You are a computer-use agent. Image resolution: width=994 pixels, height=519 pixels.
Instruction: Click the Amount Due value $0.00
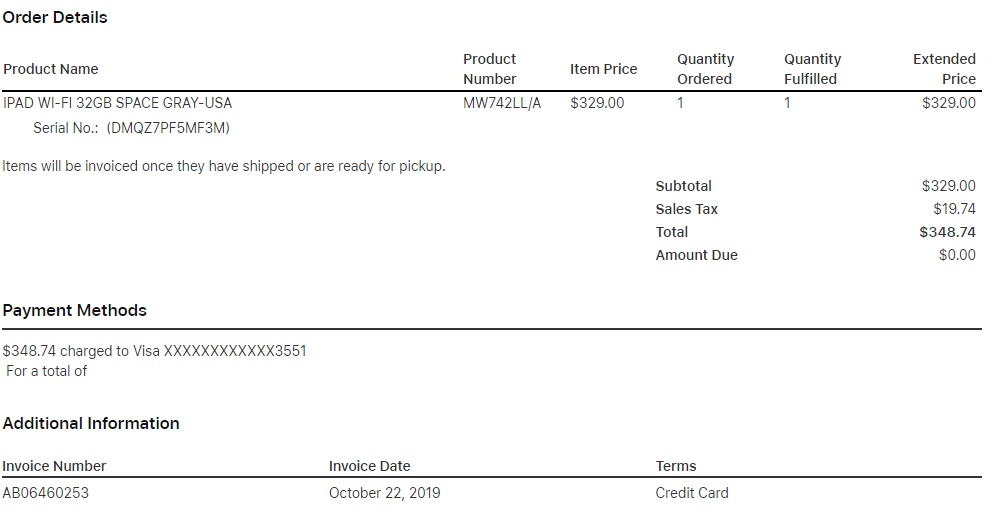[957, 255]
